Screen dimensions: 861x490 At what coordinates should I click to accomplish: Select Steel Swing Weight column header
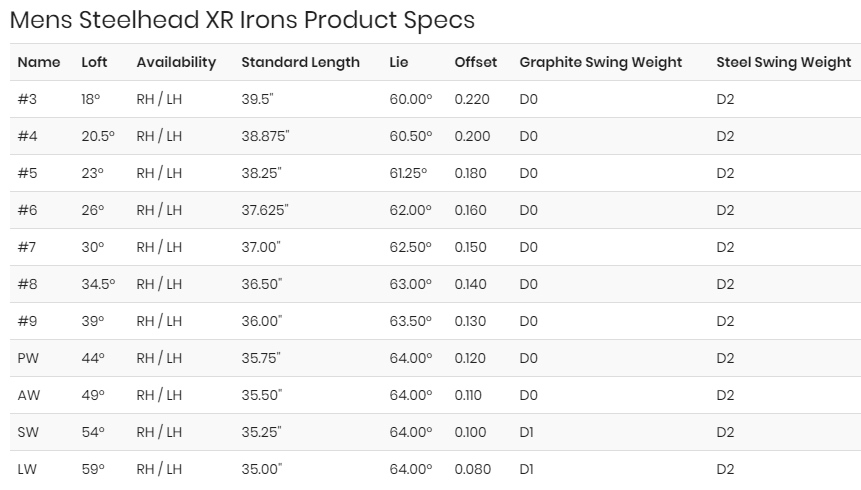click(x=783, y=62)
